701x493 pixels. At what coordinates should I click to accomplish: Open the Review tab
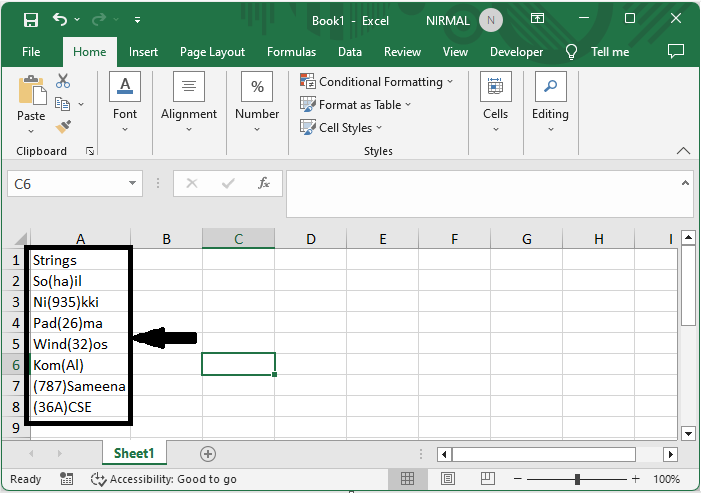click(x=402, y=52)
